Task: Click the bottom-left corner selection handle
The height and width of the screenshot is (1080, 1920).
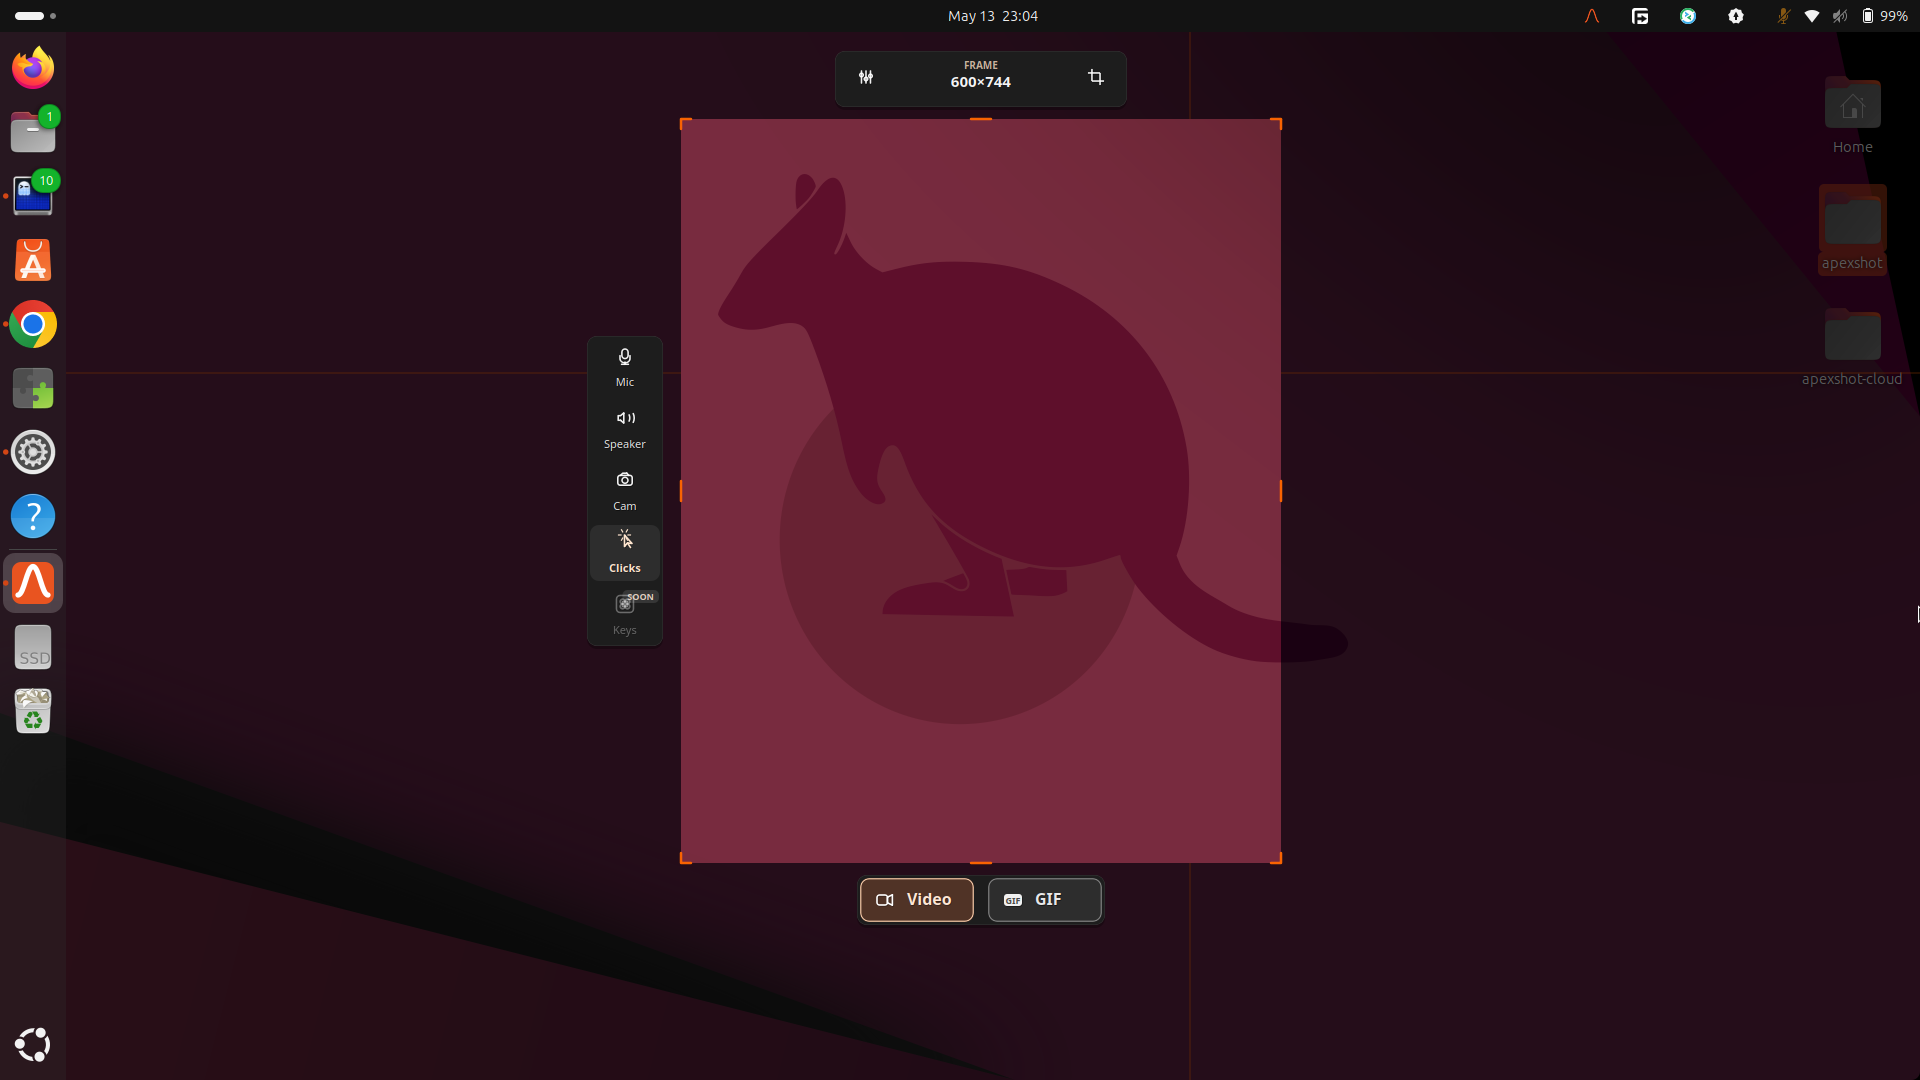Action: coord(685,859)
